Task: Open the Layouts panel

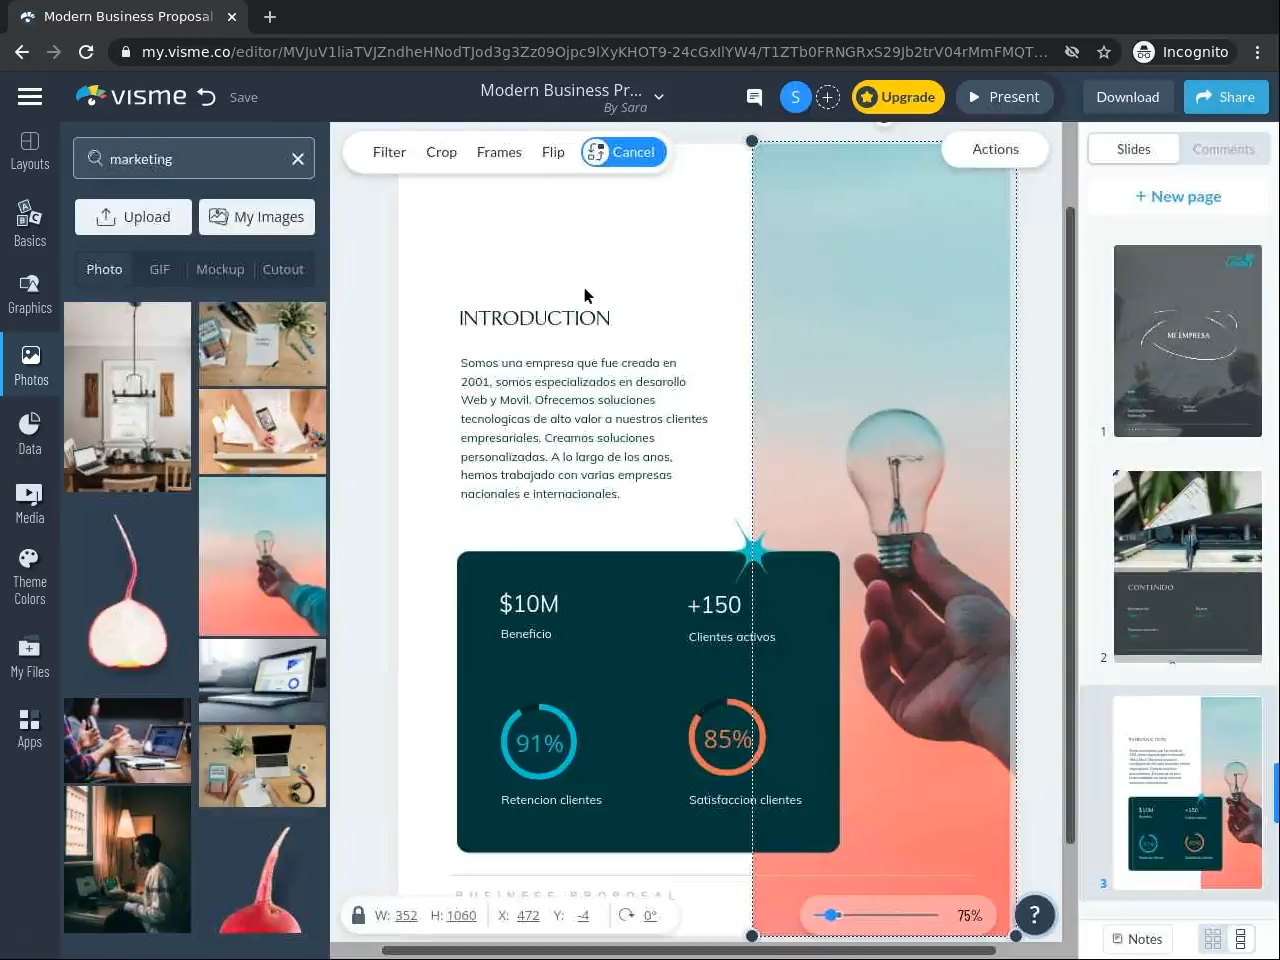Action: click(x=30, y=151)
